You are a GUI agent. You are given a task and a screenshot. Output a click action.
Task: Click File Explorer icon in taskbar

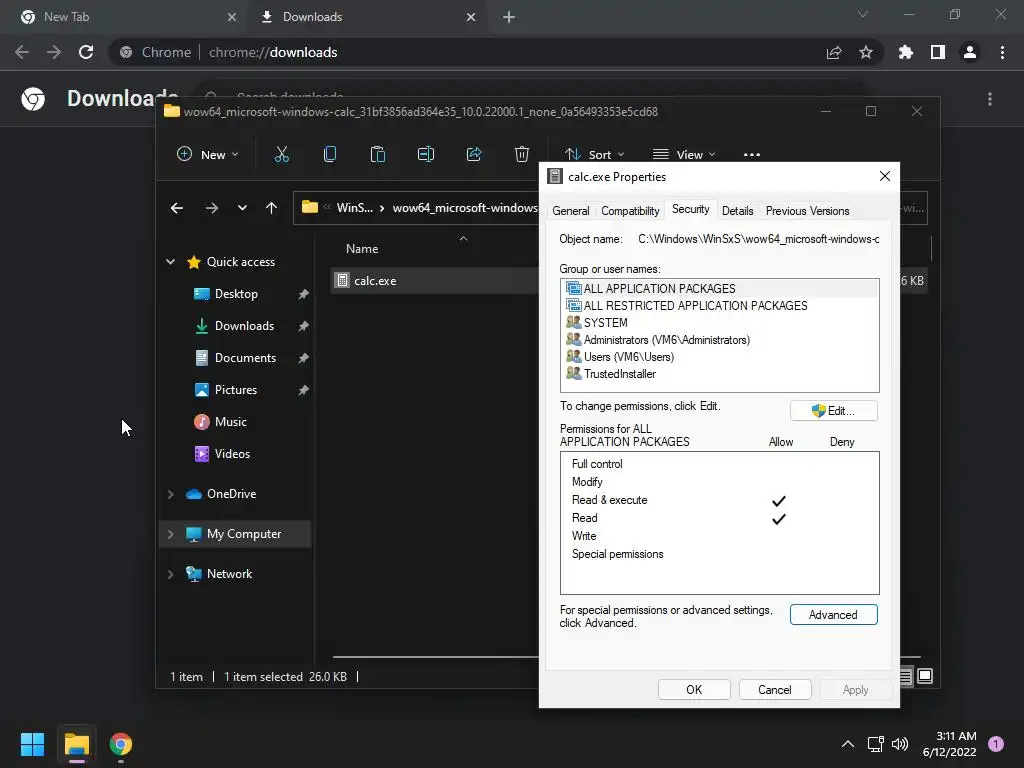pos(76,744)
